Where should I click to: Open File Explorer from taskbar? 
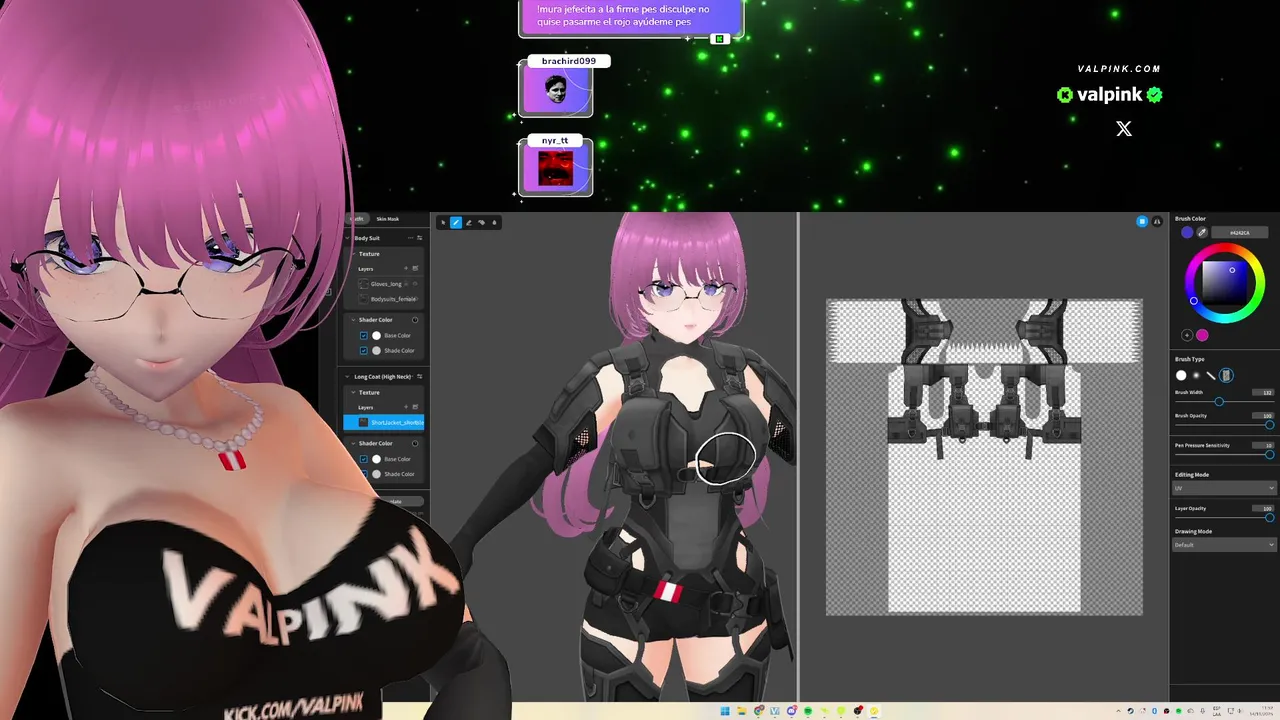click(742, 711)
